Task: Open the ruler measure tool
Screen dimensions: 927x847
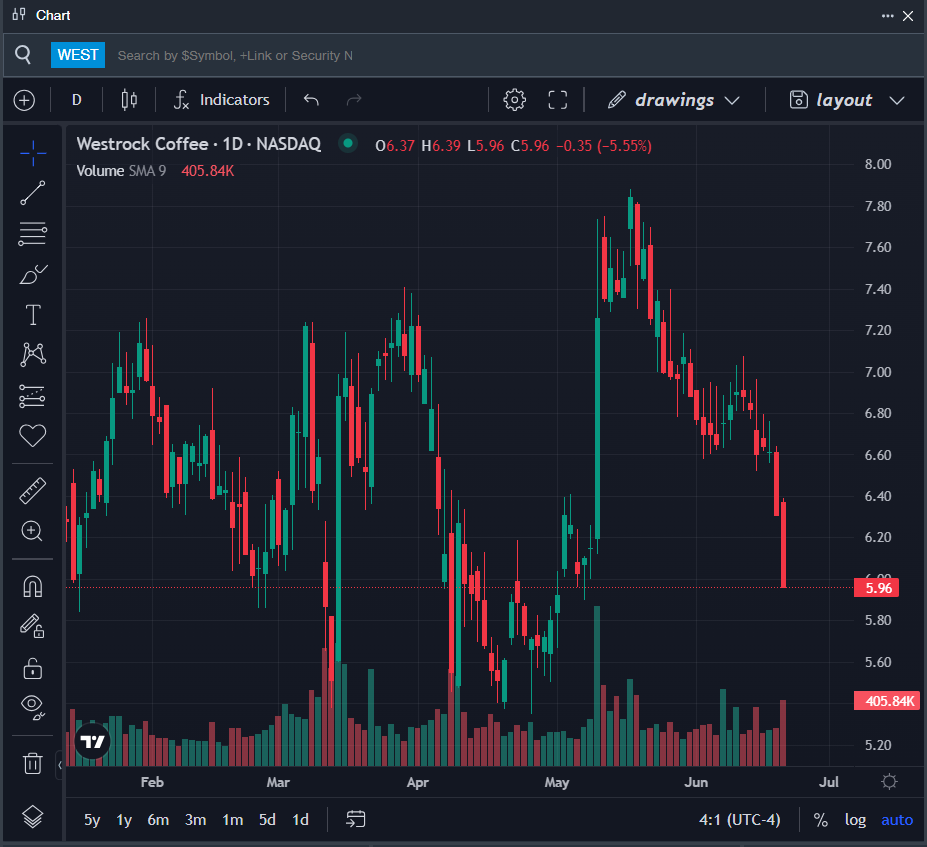Action: point(33,491)
